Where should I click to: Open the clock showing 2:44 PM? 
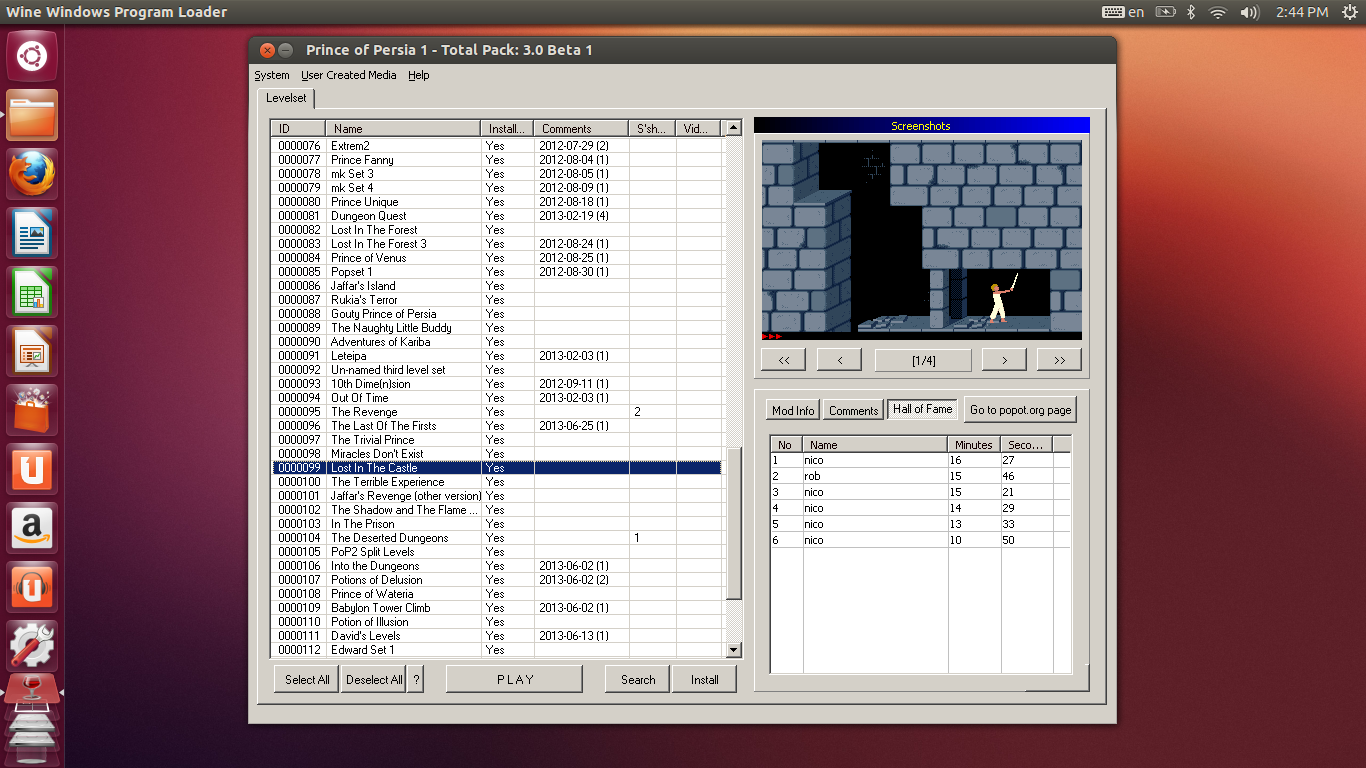pyautogui.click(x=1301, y=12)
